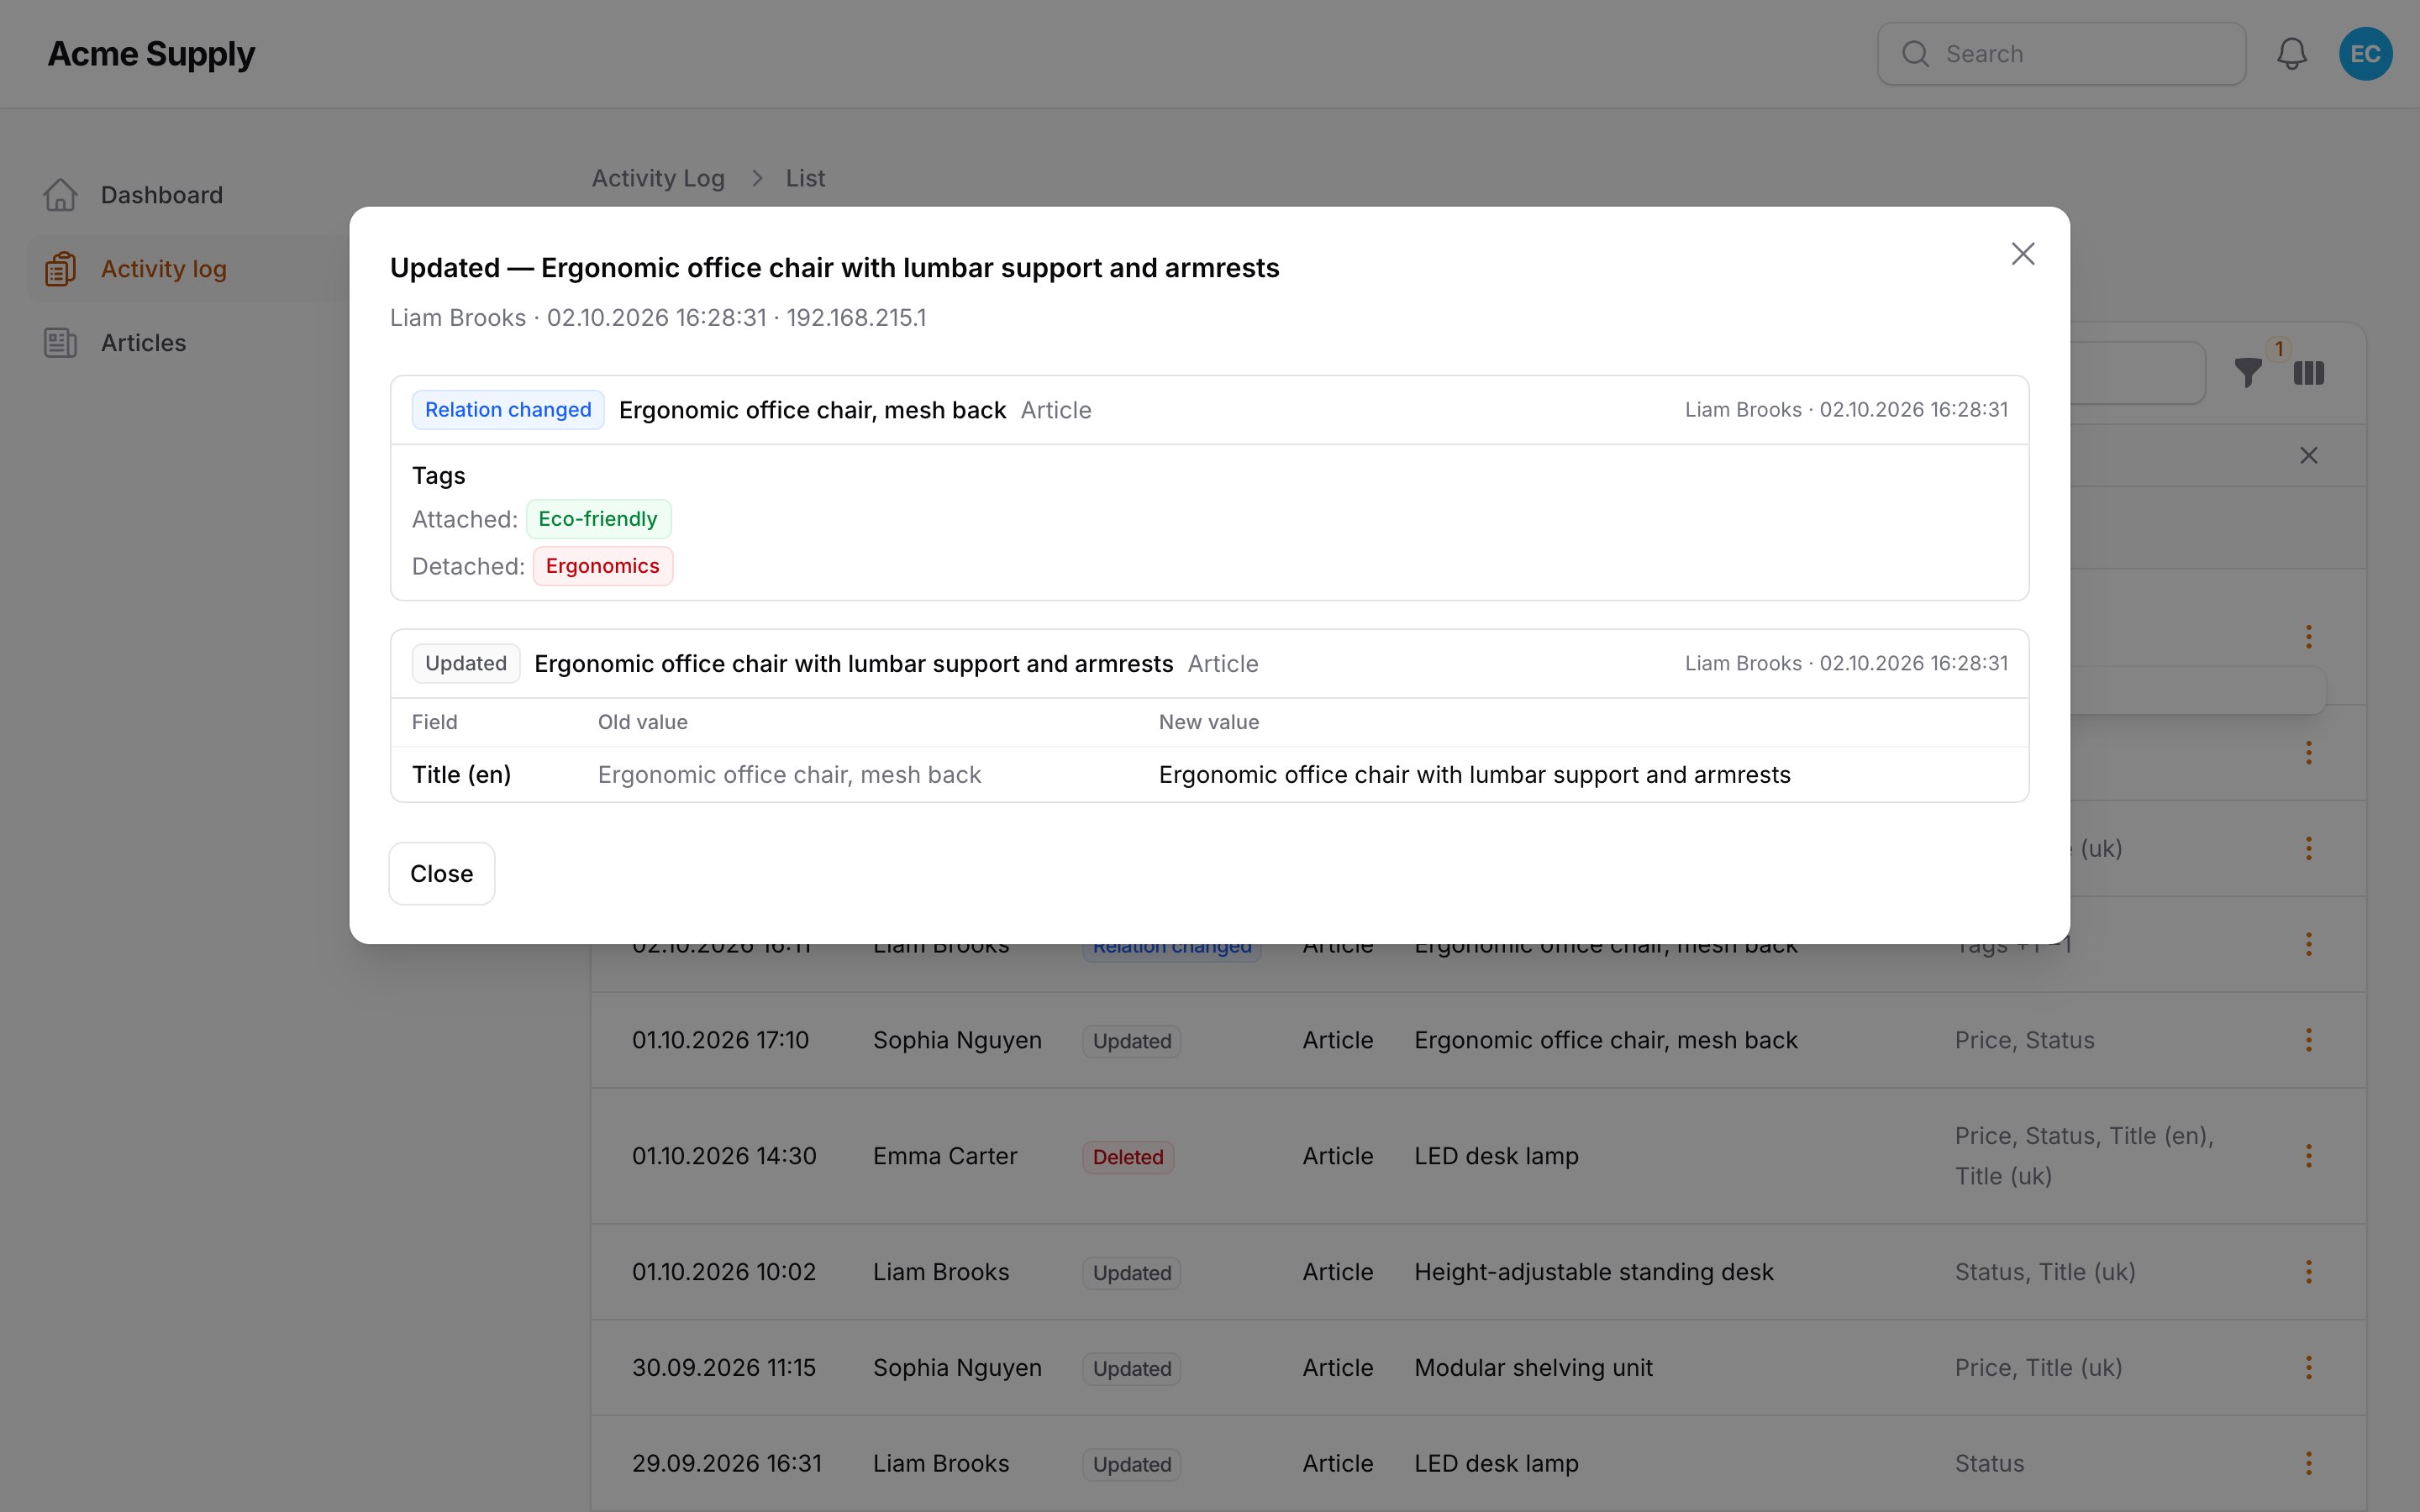Click the Ergonomics detached tag

(x=602, y=566)
